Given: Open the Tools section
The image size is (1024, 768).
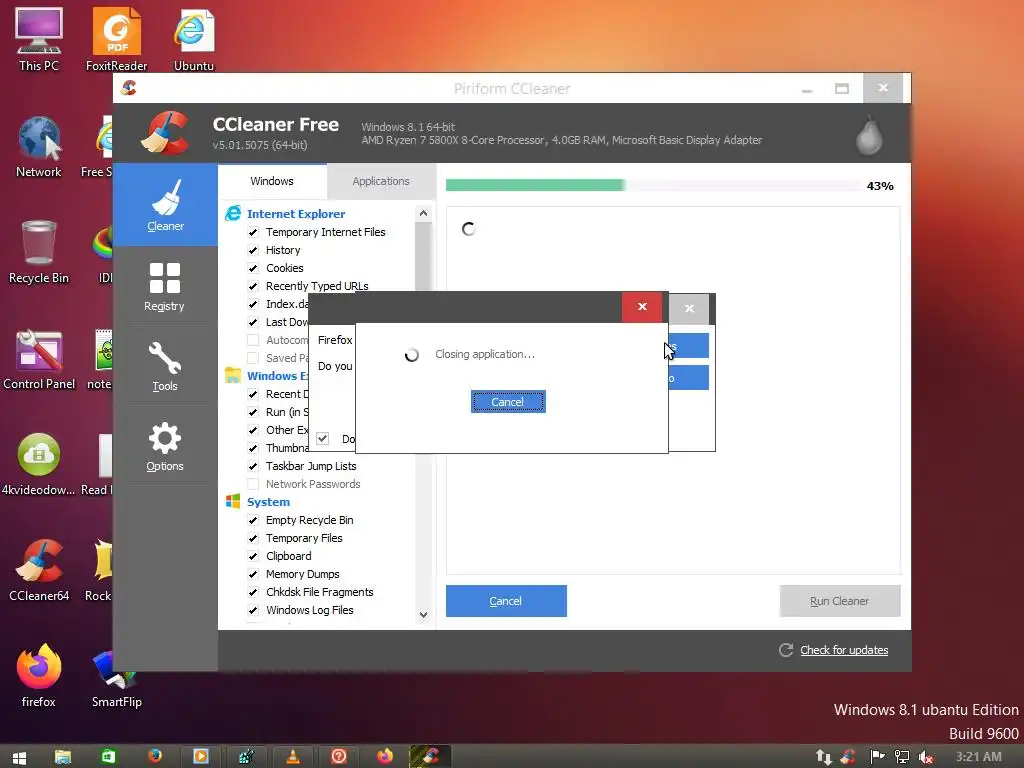Looking at the screenshot, I should point(165,366).
